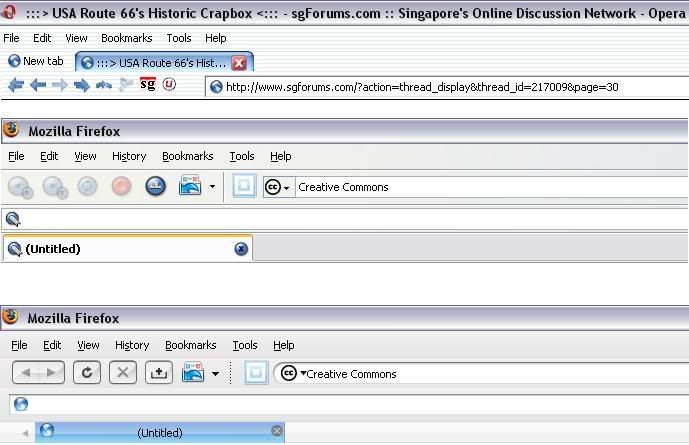Screen dimensions: 689x445
Task: Close (Untitled) tab in lower Firefox
Action: (x=277, y=431)
